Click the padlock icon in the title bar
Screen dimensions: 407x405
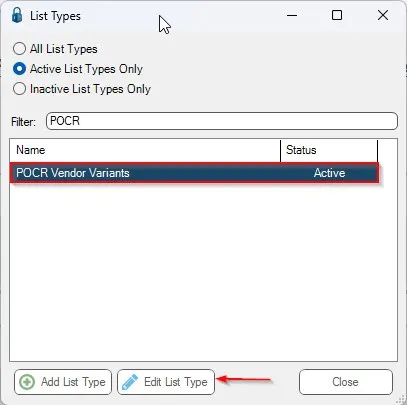click(17, 16)
